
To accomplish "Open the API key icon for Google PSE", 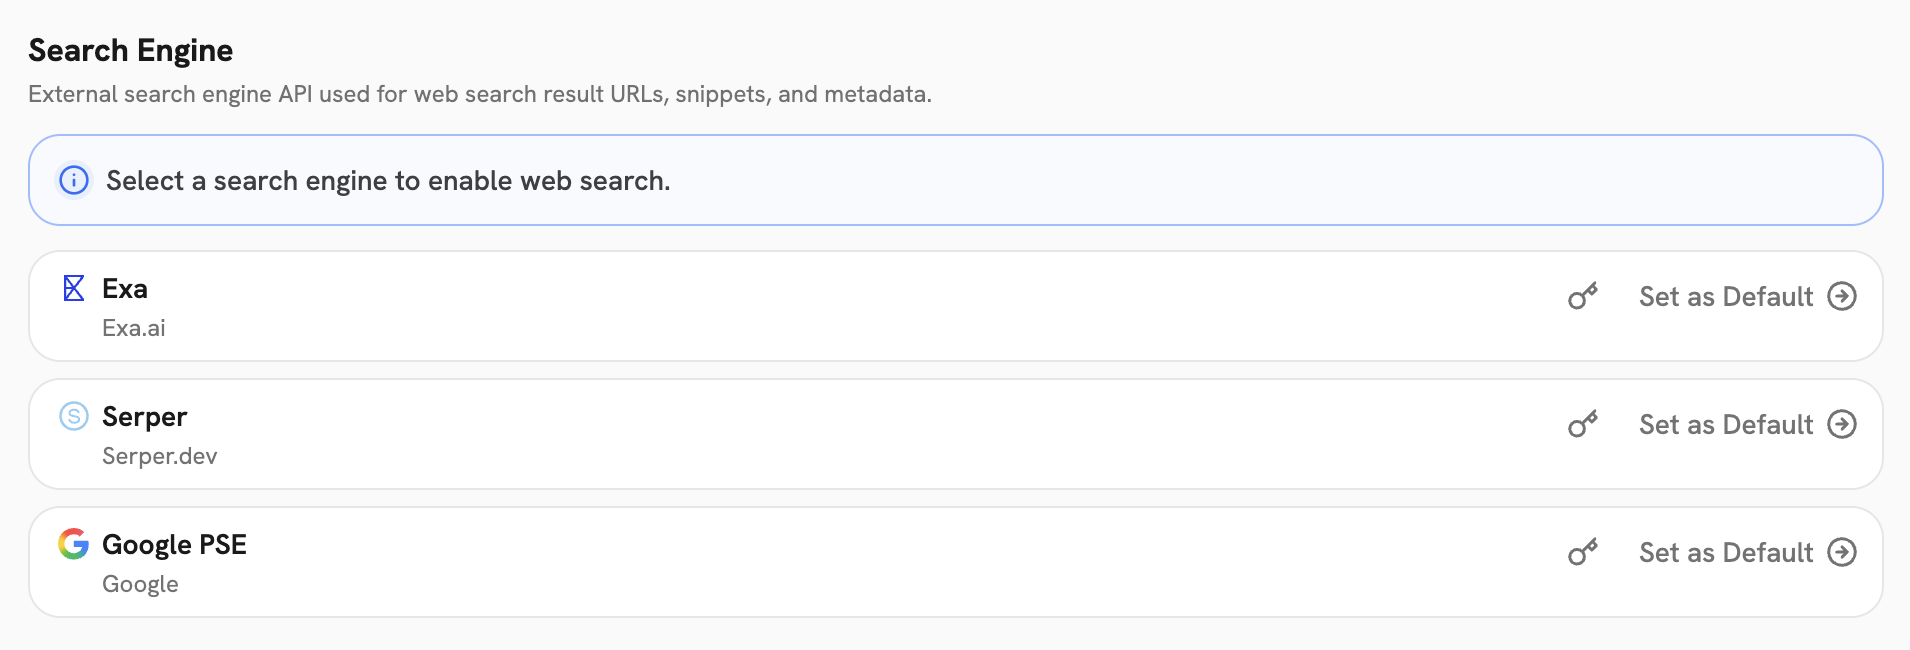I will pyautogui.click(x=1581, y=553).
